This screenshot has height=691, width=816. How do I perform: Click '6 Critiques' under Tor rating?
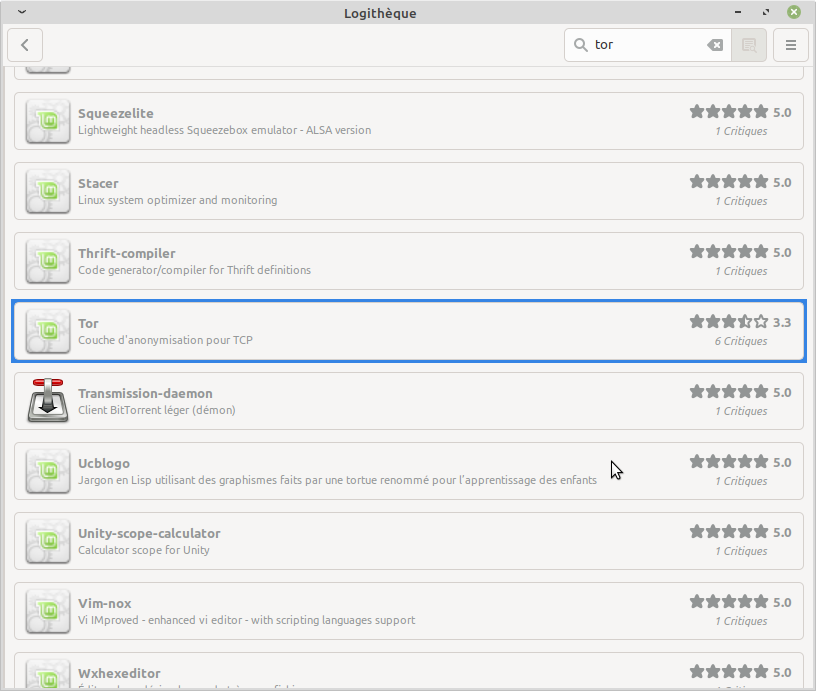(x=741, y=341)
